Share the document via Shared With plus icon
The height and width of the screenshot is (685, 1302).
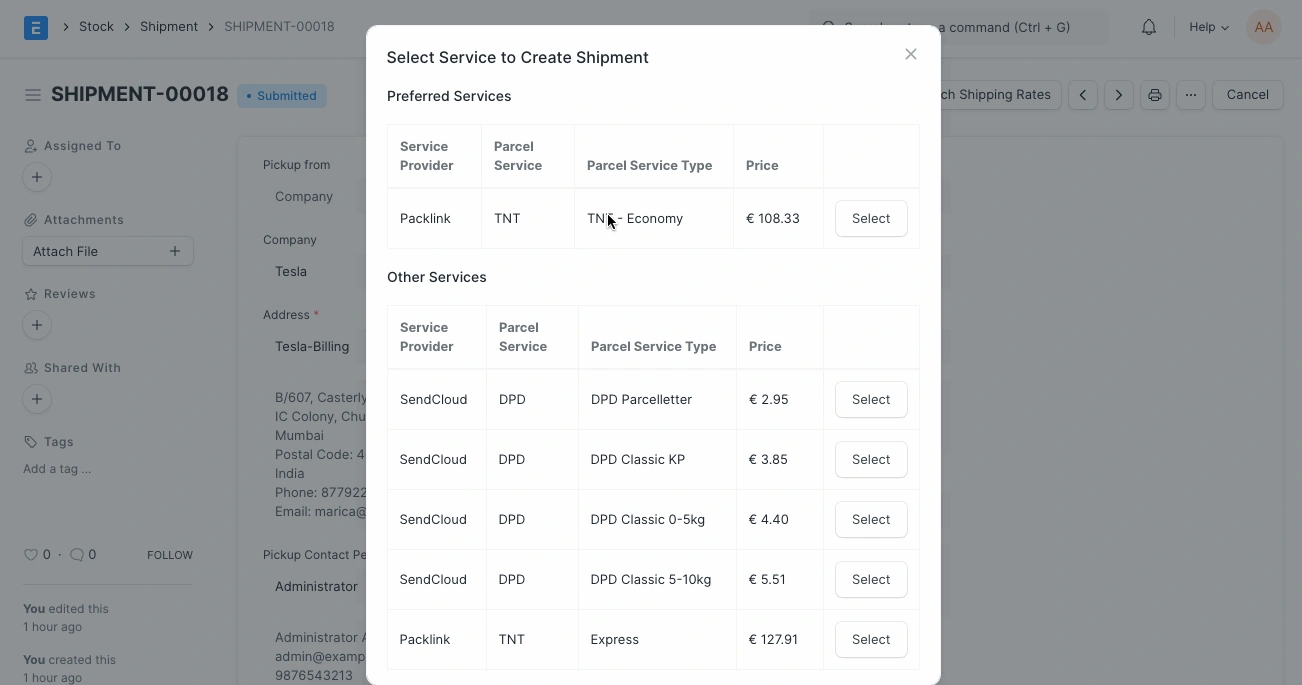(x=37, y=399)
